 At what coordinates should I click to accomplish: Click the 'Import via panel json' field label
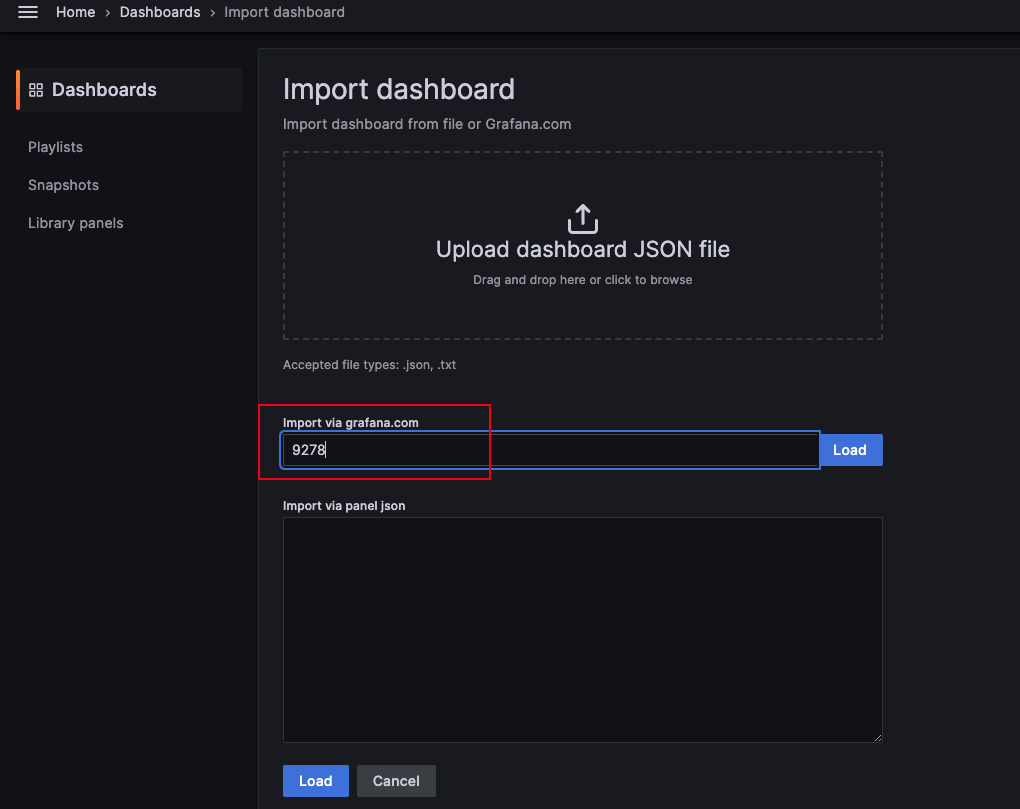coord(344,506)
